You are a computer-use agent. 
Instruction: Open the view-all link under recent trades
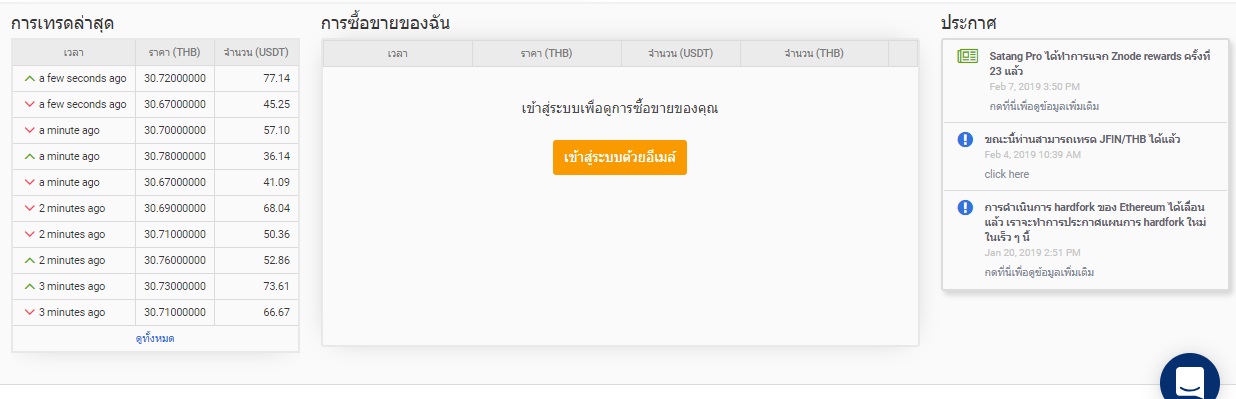point(155,339)
